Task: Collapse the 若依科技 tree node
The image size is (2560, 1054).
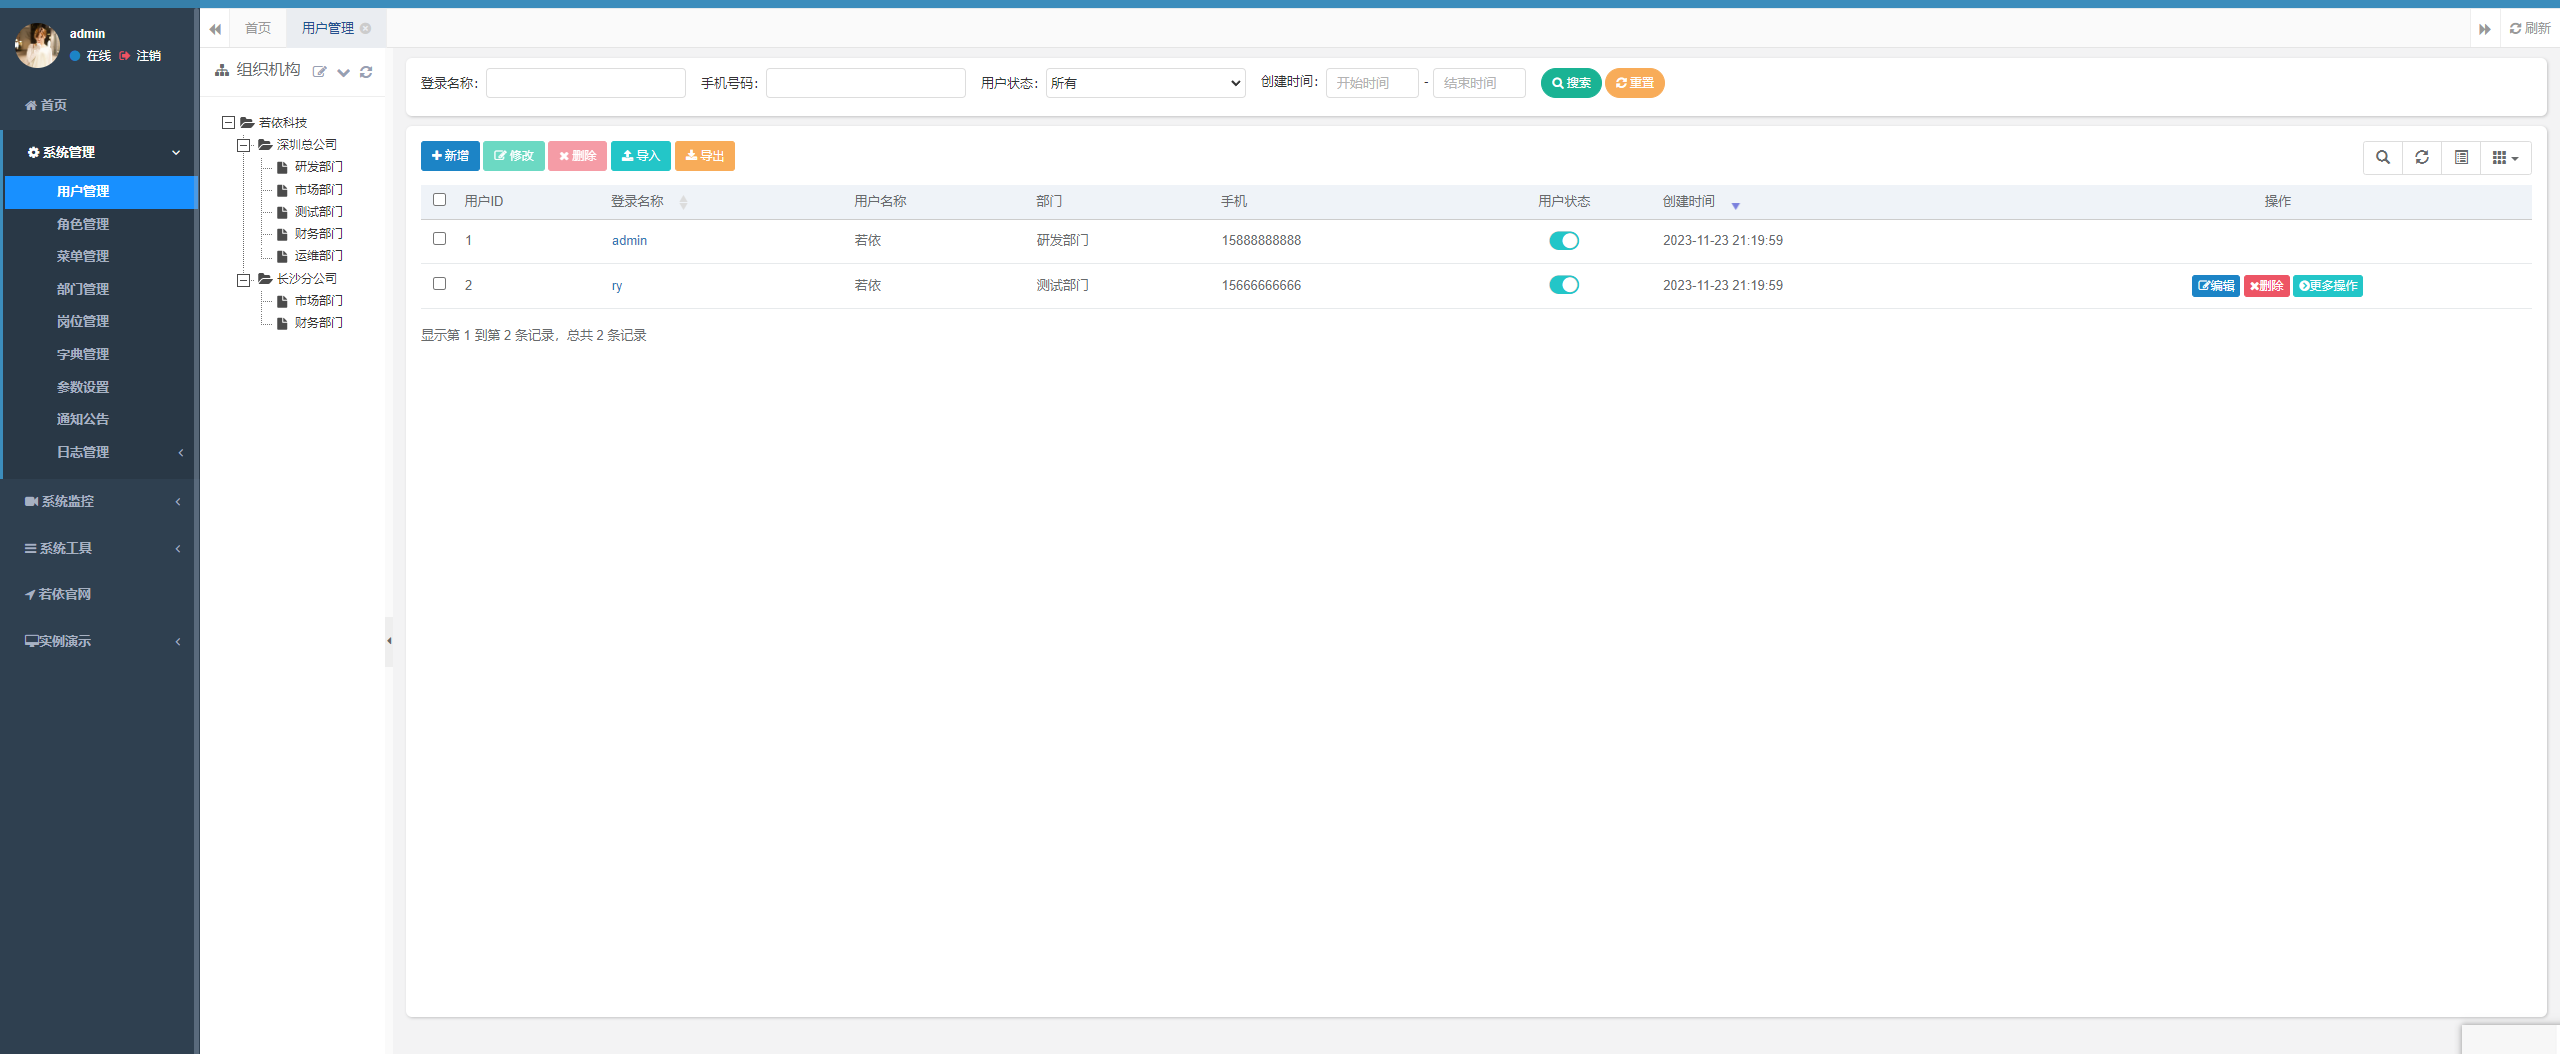Action: (228, 123)
